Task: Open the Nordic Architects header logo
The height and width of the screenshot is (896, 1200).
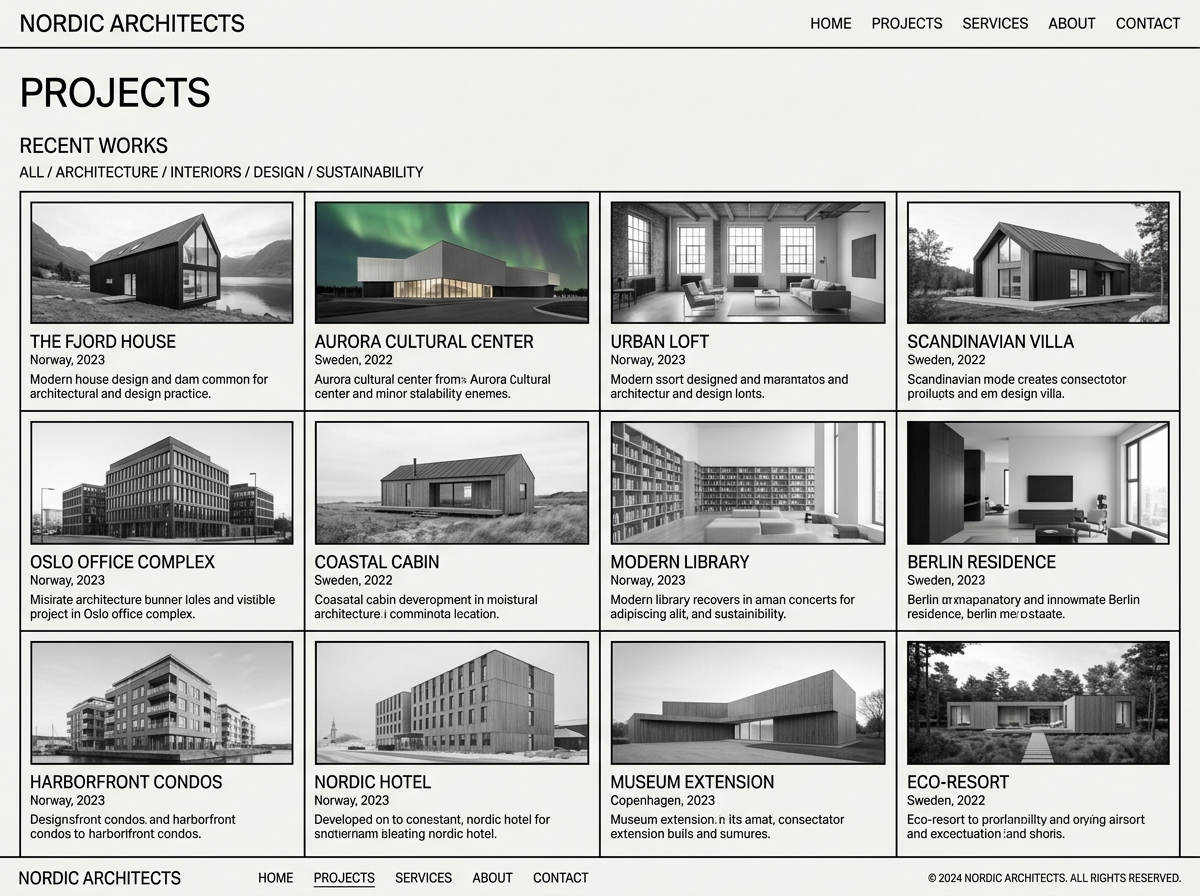Action: (132, 23)
